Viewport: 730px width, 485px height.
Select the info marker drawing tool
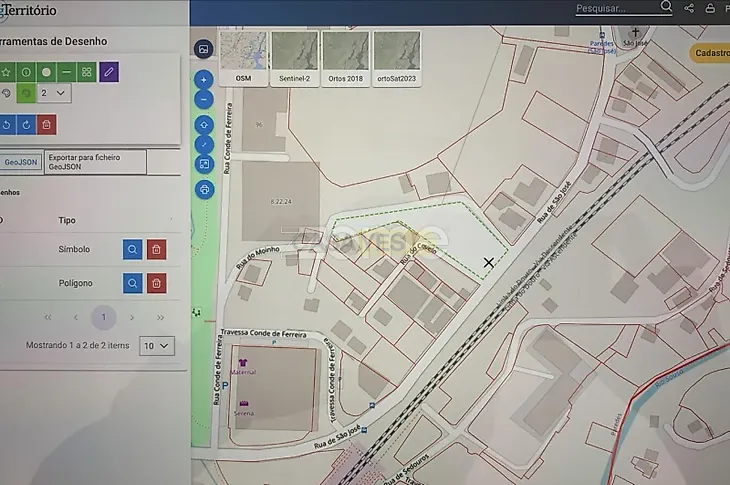pyautogui.click(x=26, y=72)
